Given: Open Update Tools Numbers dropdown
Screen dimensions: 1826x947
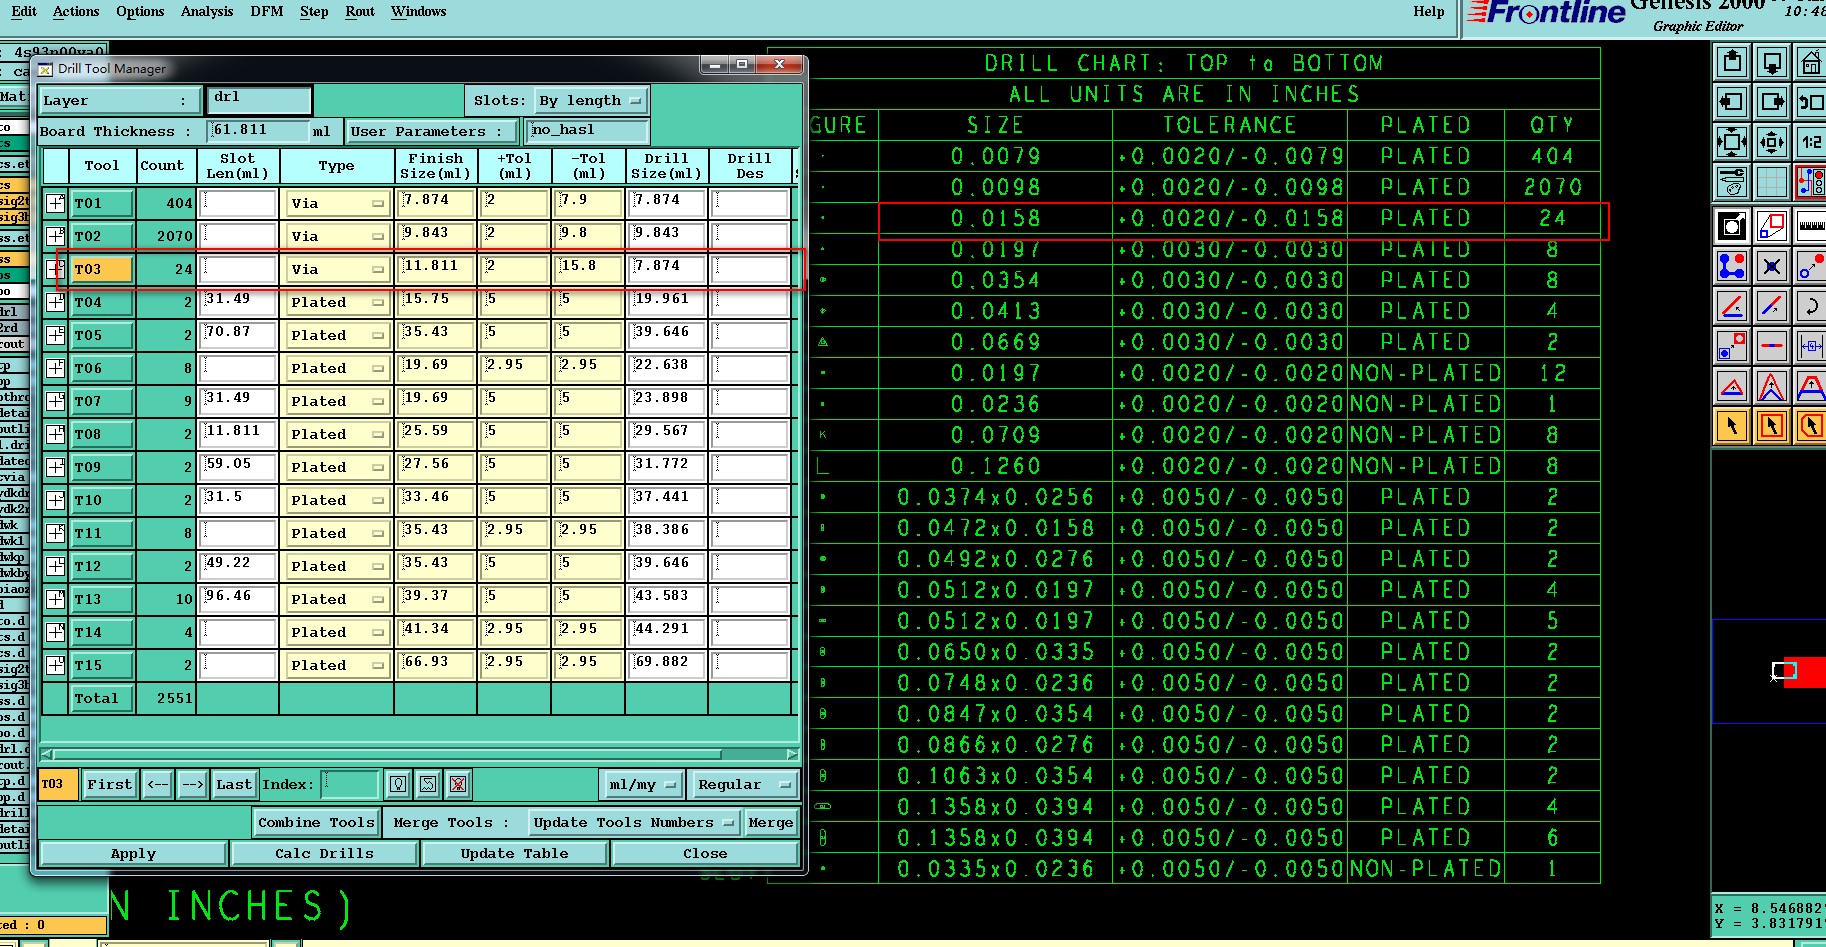Looking at the screenshot, I should [x=634, y=822].
